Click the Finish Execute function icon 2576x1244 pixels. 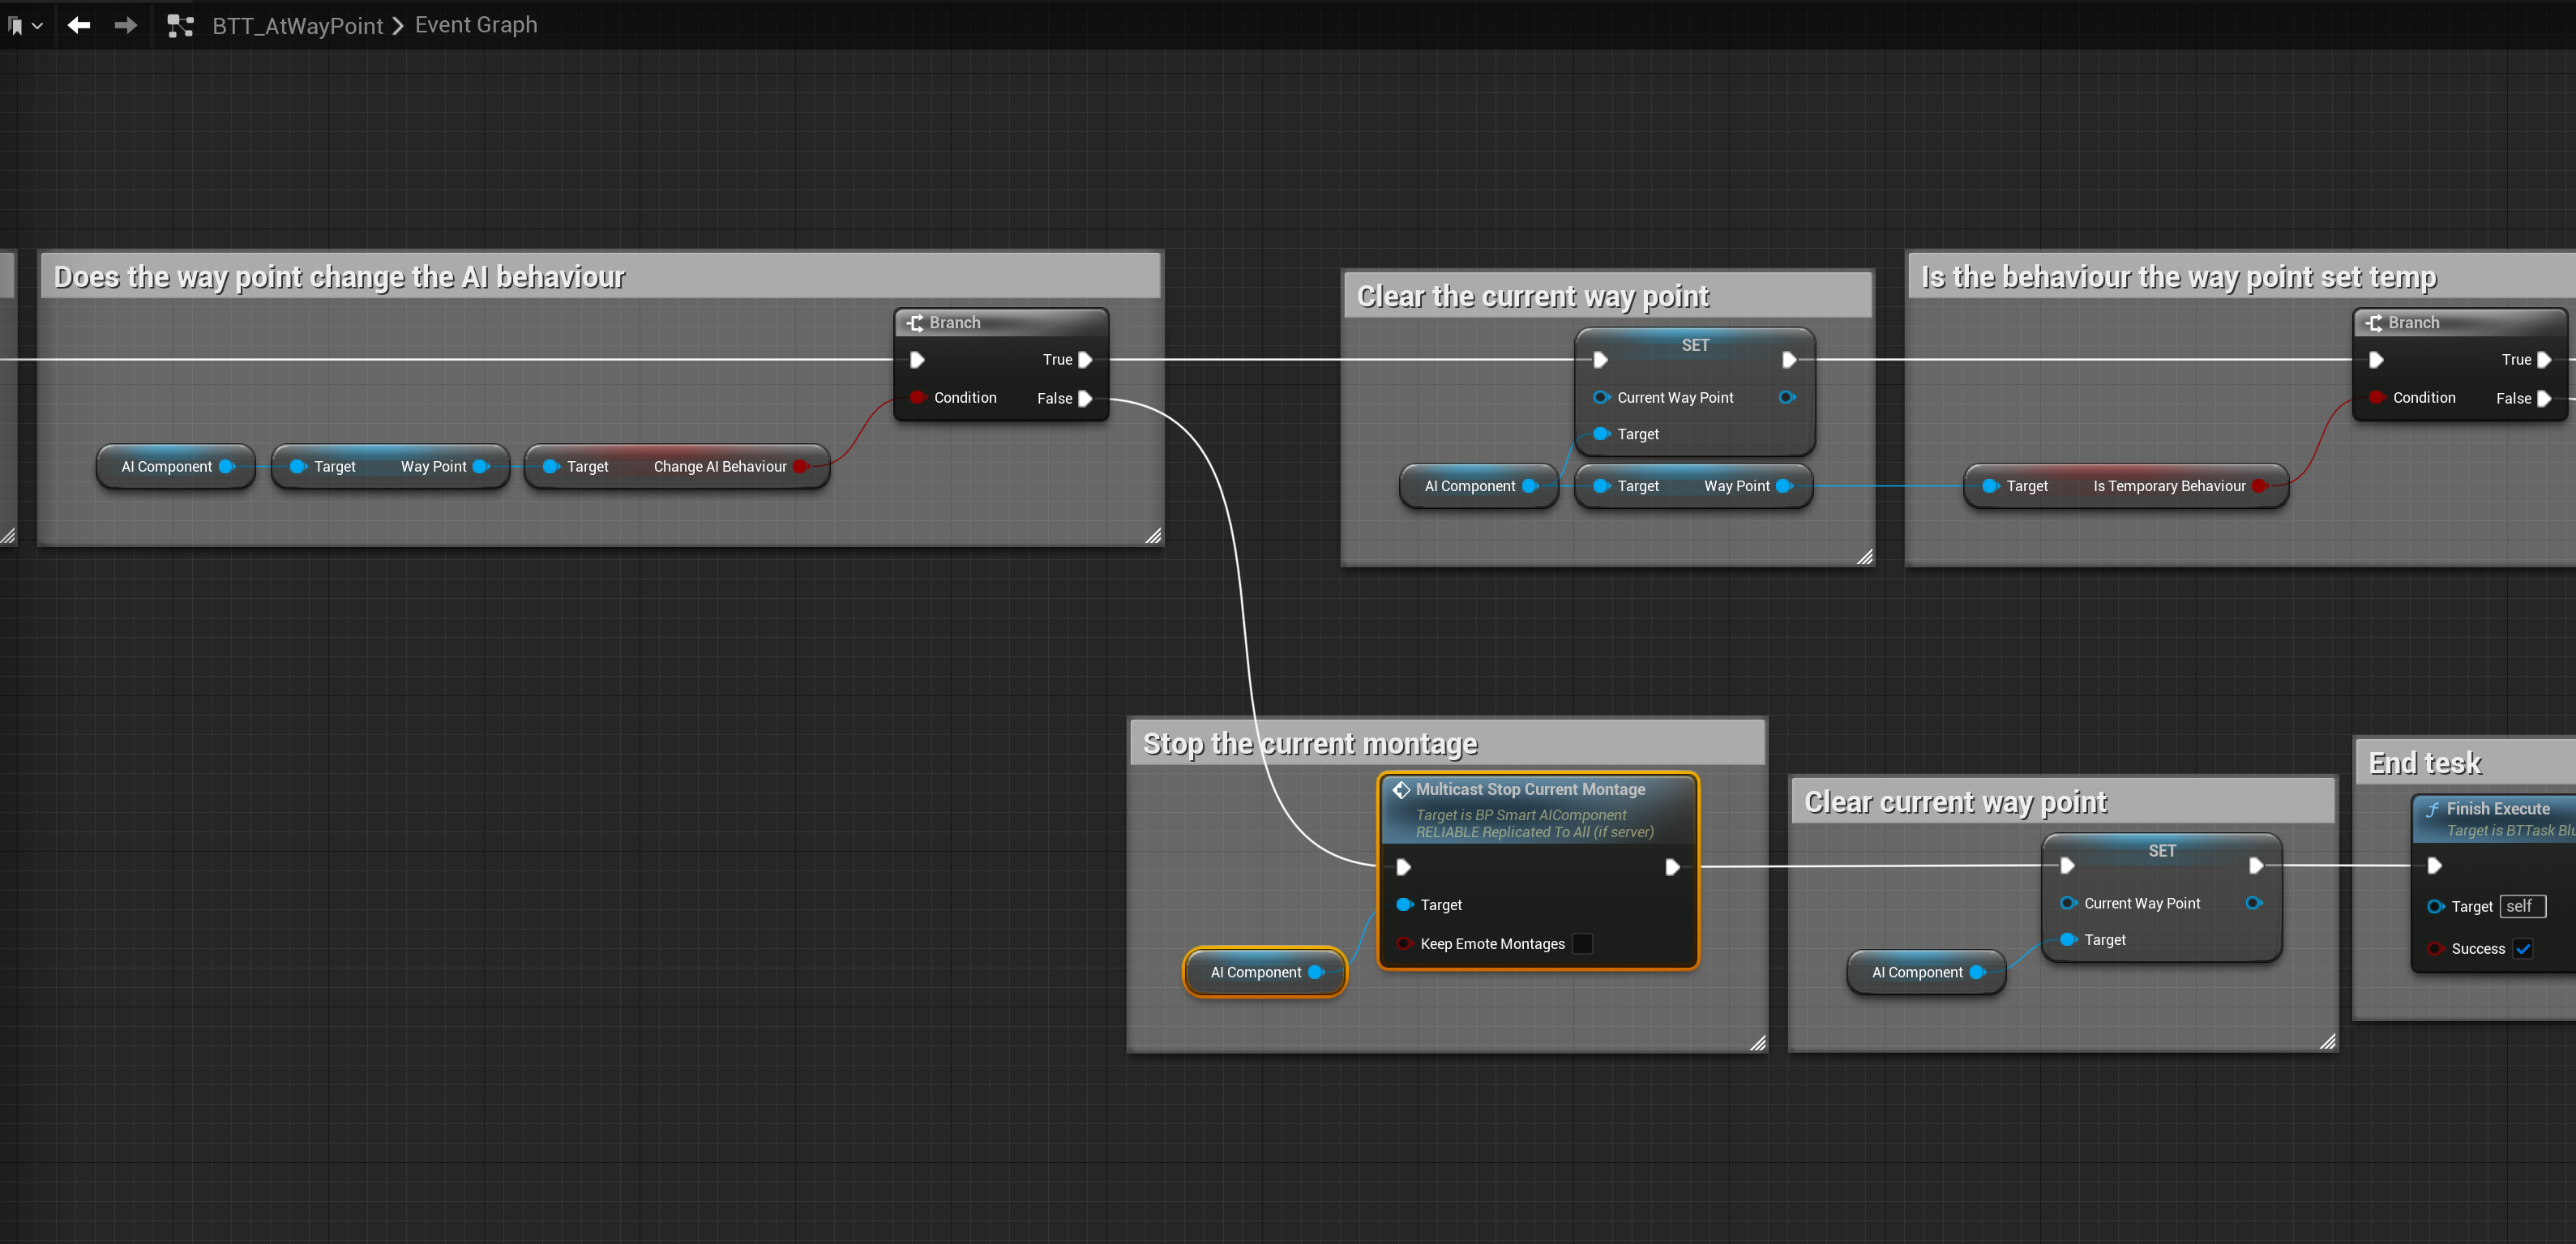[x=2432, y=809]
